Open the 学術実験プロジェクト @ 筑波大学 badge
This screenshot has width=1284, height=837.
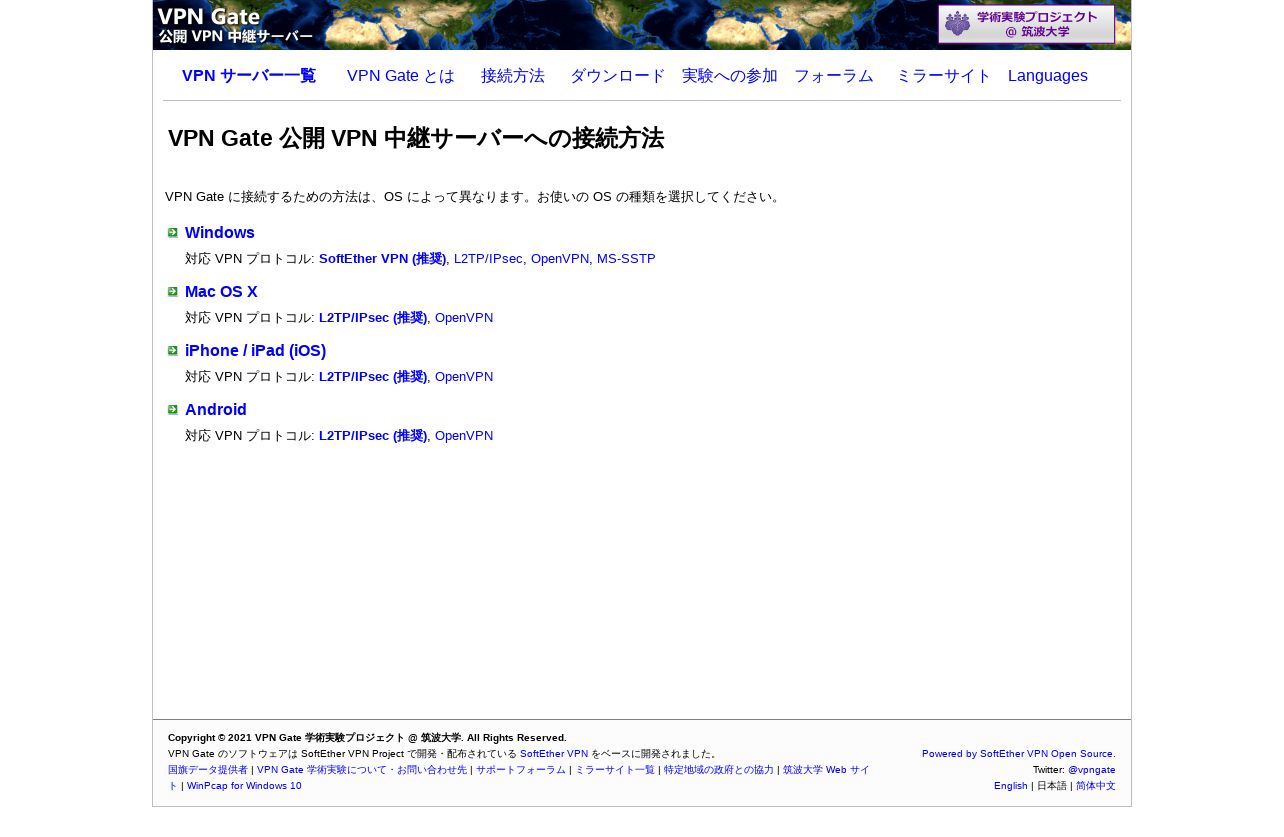coord(1026,24)
